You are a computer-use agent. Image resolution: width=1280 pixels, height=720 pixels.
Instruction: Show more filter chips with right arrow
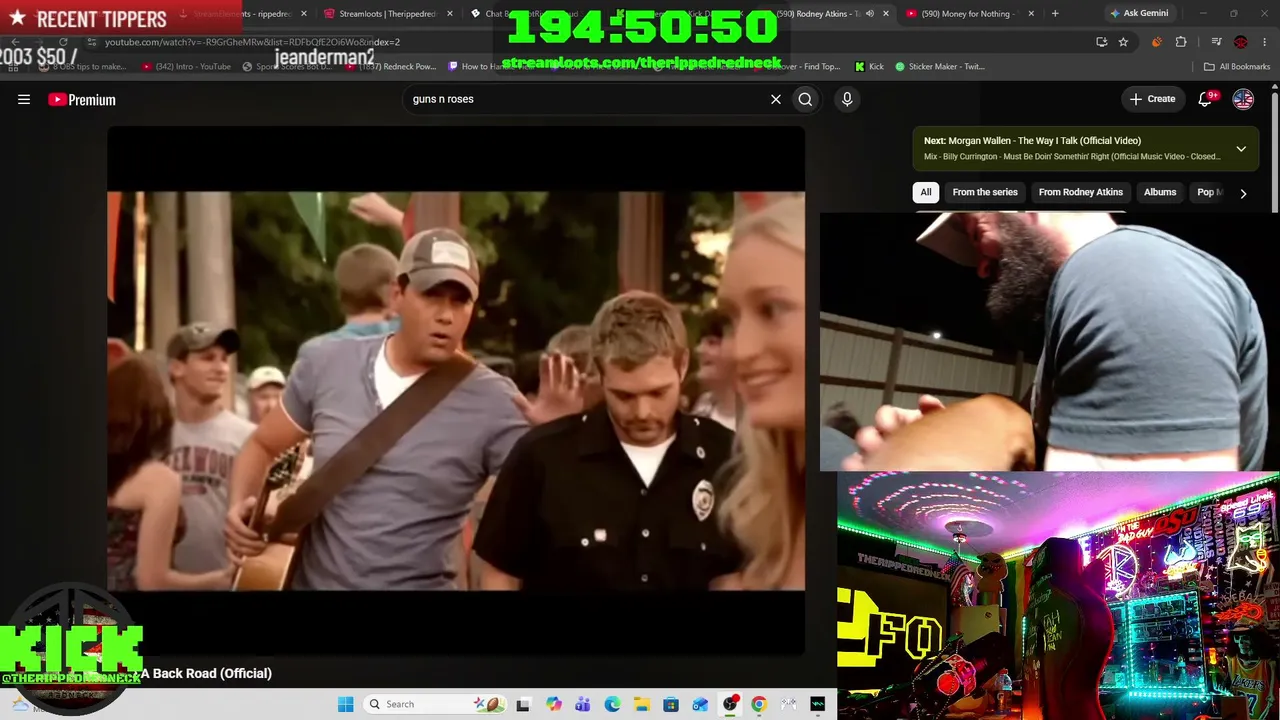(1243, 193)
